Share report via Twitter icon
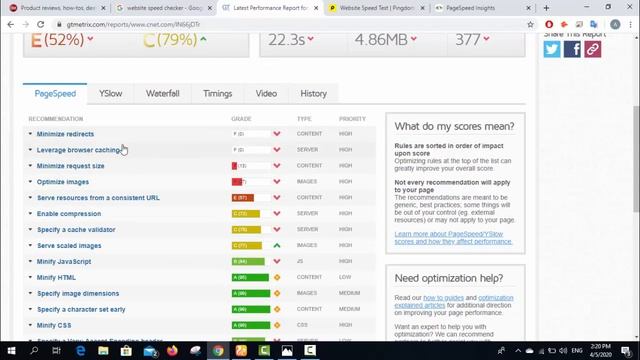 tap(552, 49)
